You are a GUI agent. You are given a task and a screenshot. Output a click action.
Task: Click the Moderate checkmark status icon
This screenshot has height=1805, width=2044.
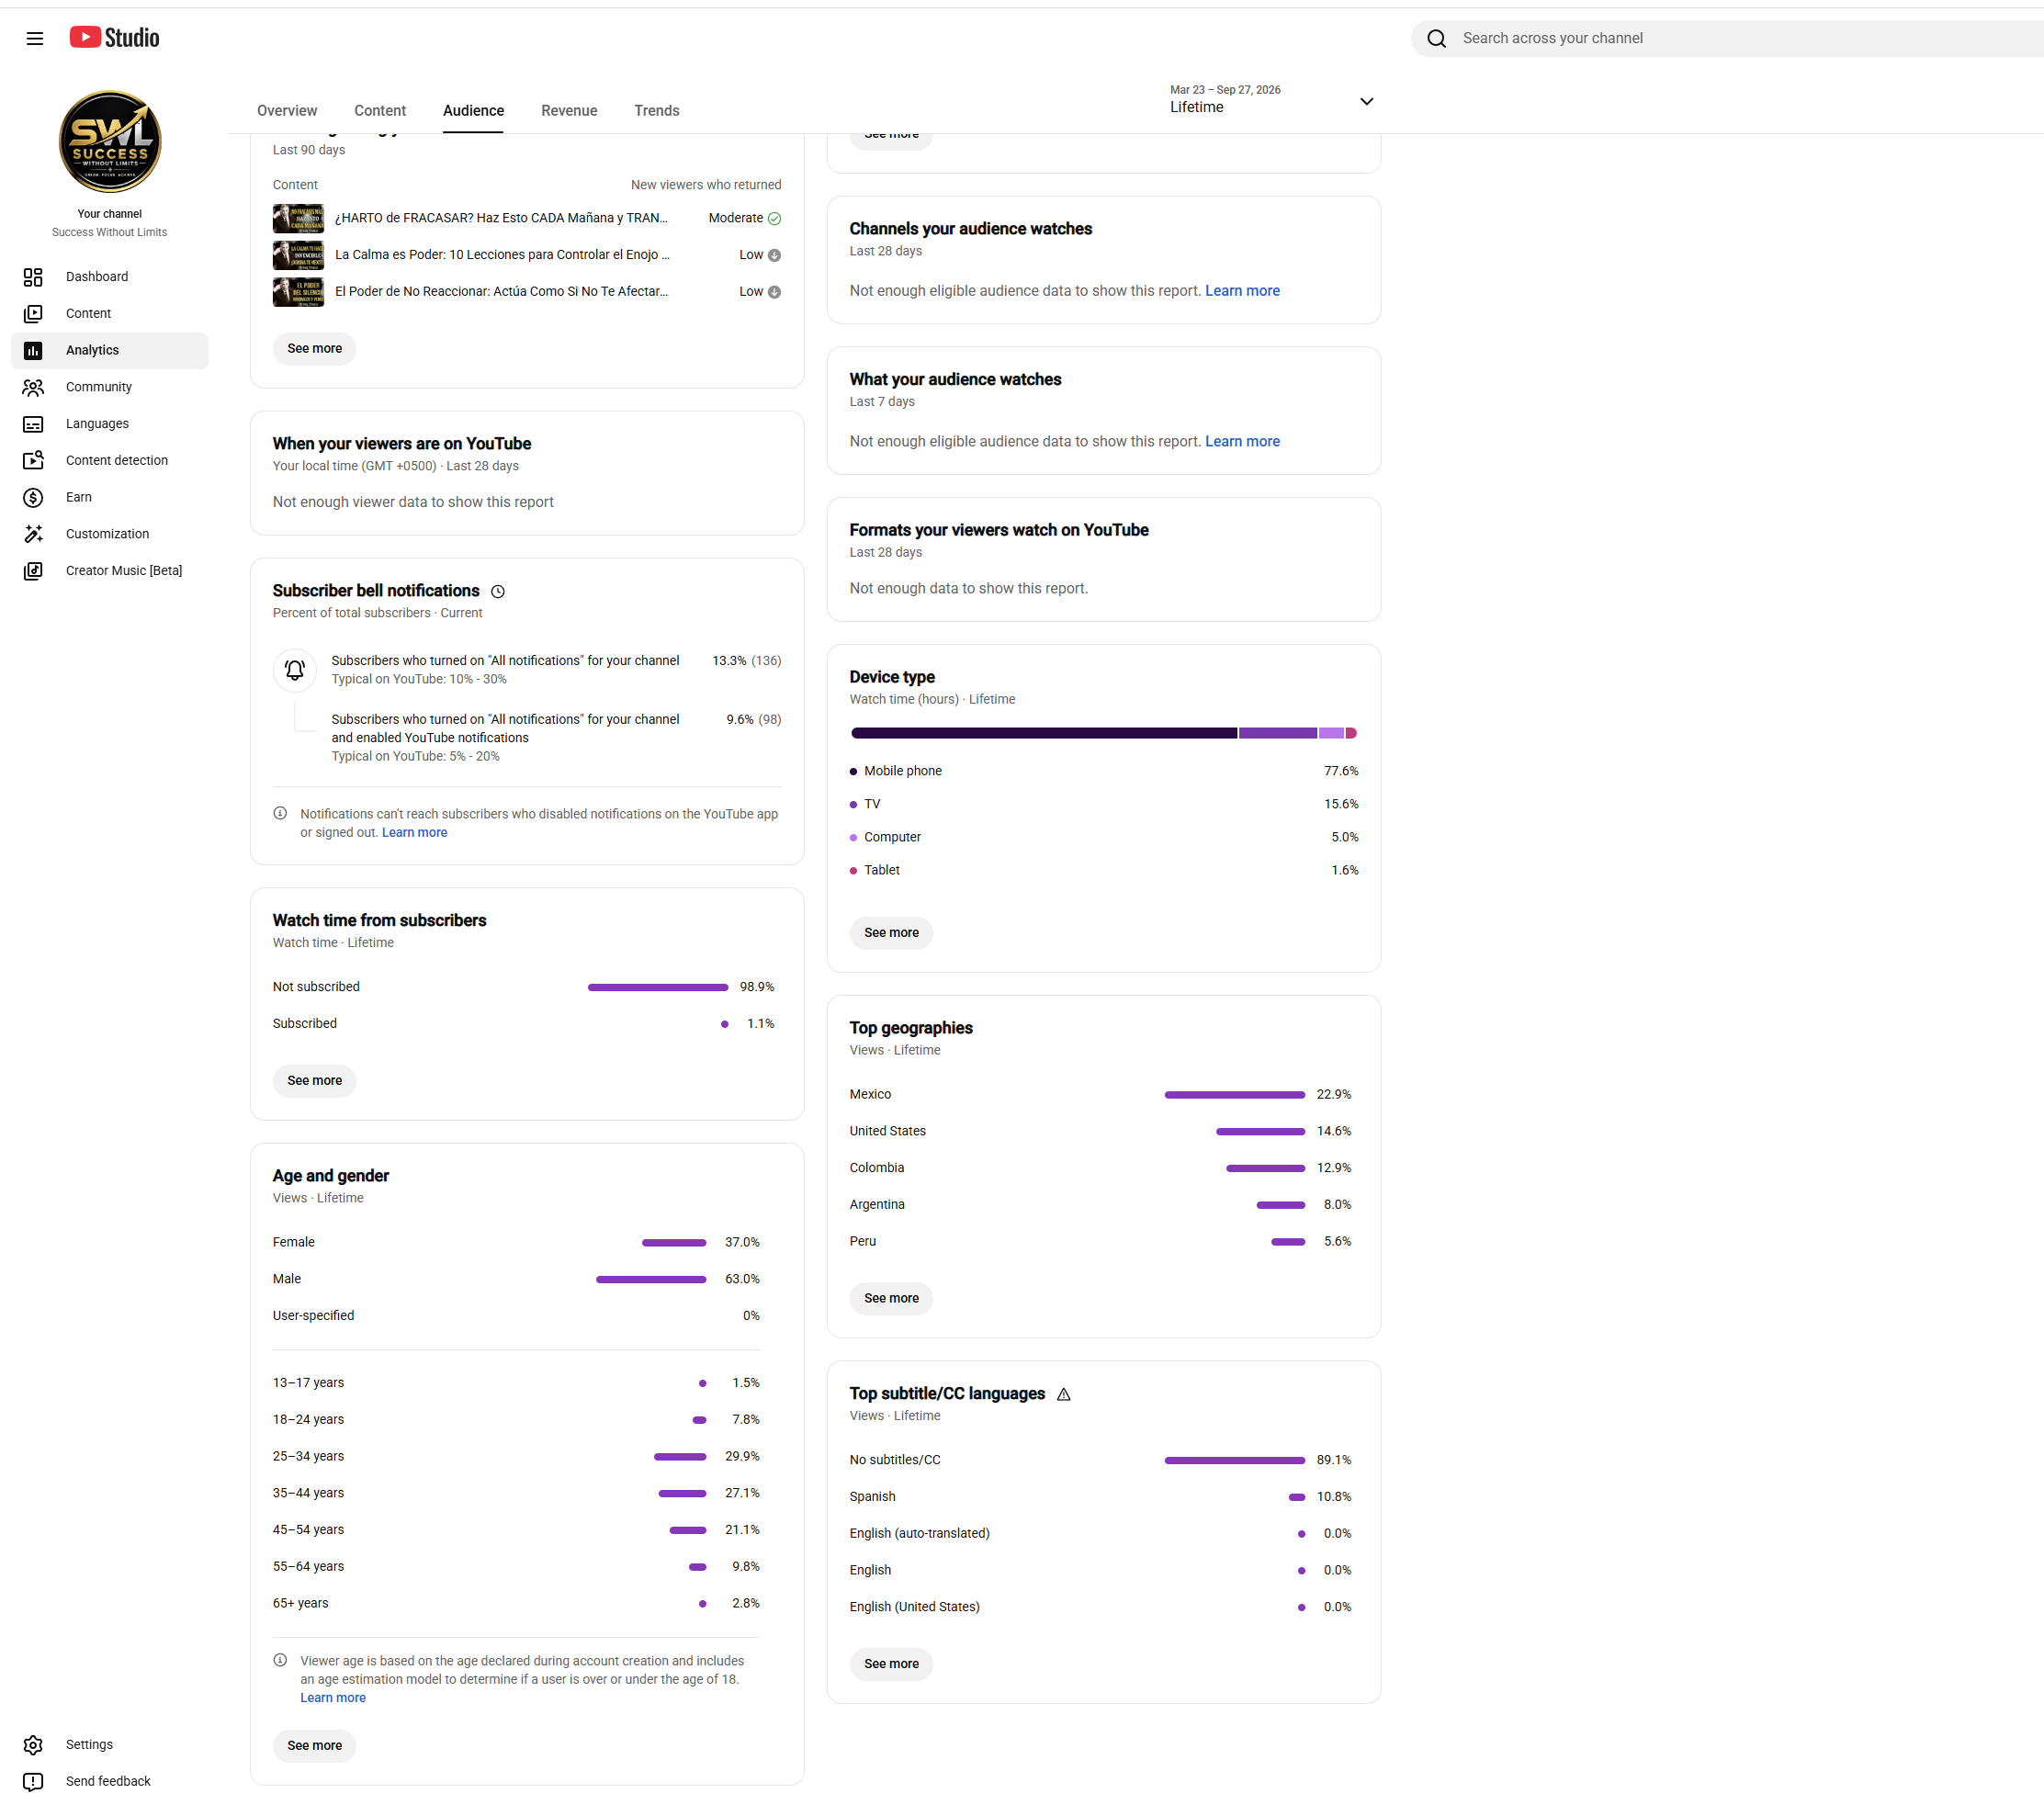pyautogui.click(x=774, y=219)
